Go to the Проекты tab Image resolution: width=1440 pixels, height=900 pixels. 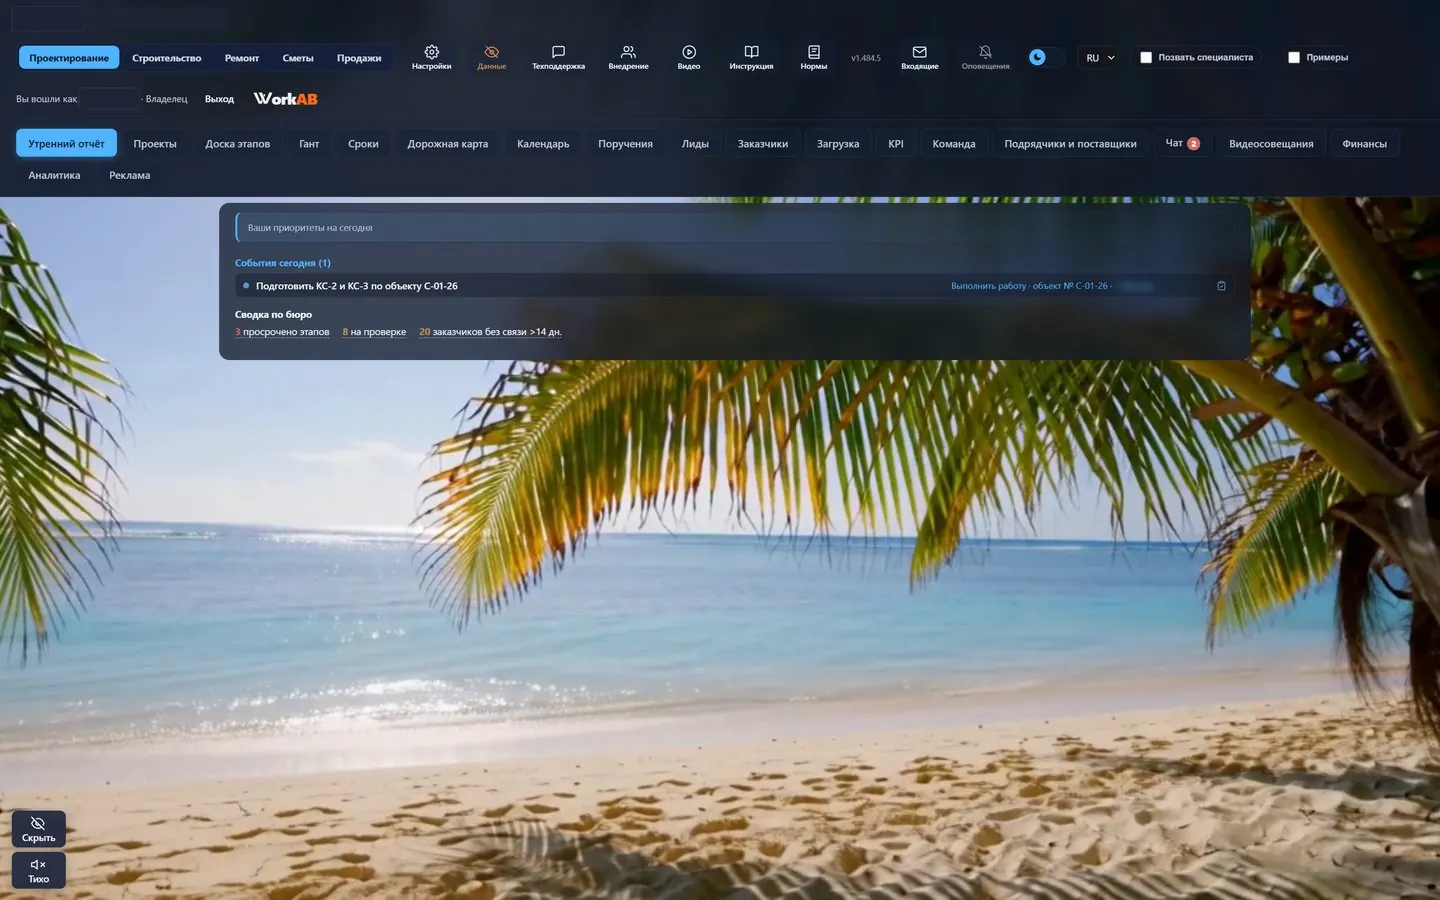[155, 144]
